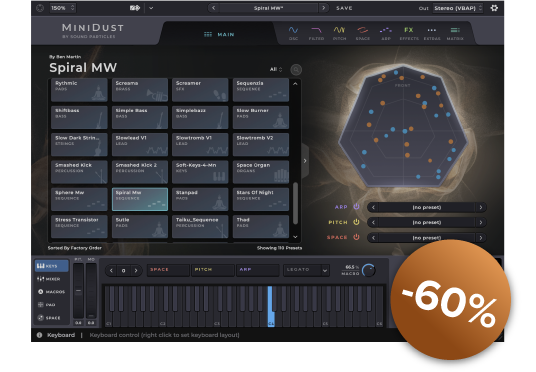
Task: Select the Screamer SFX preset
Action: (200, 90)
